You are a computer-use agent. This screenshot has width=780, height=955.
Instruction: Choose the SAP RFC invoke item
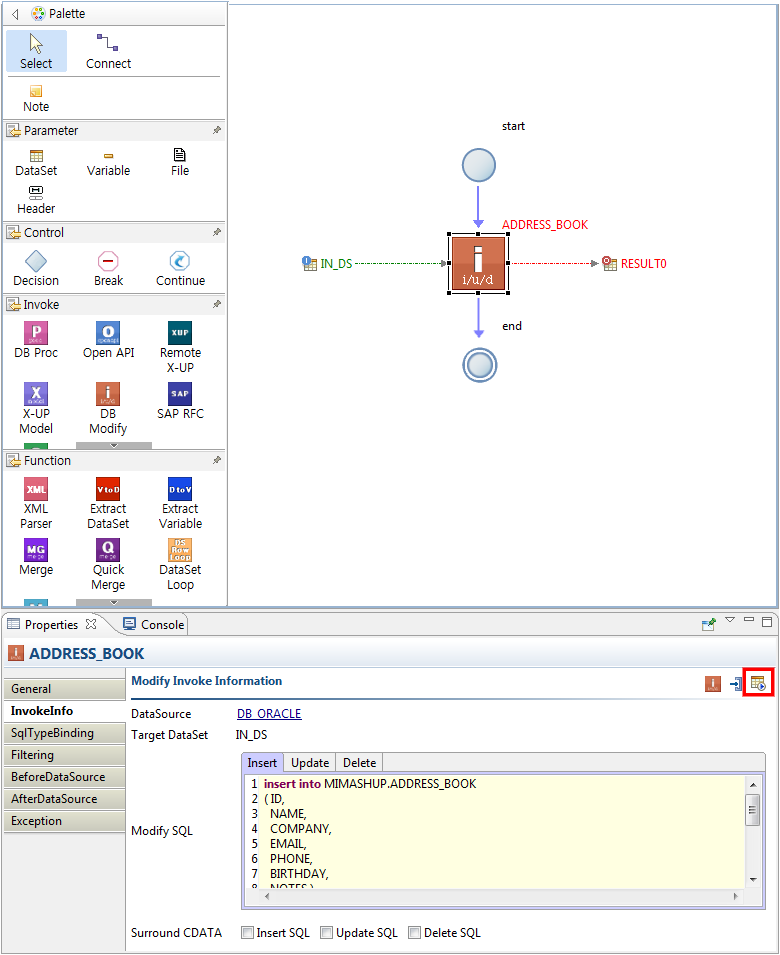pyautogui.click(x=180, y=401)
